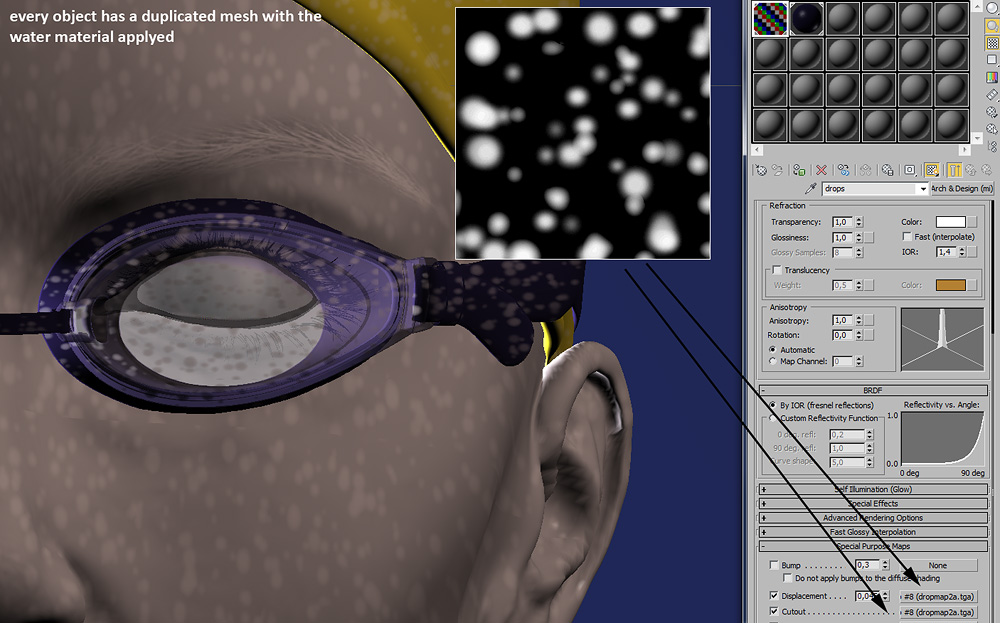This screenshot has width=1000, height=623.
Task: Open material editor Options icon
Action: [992, 112]
